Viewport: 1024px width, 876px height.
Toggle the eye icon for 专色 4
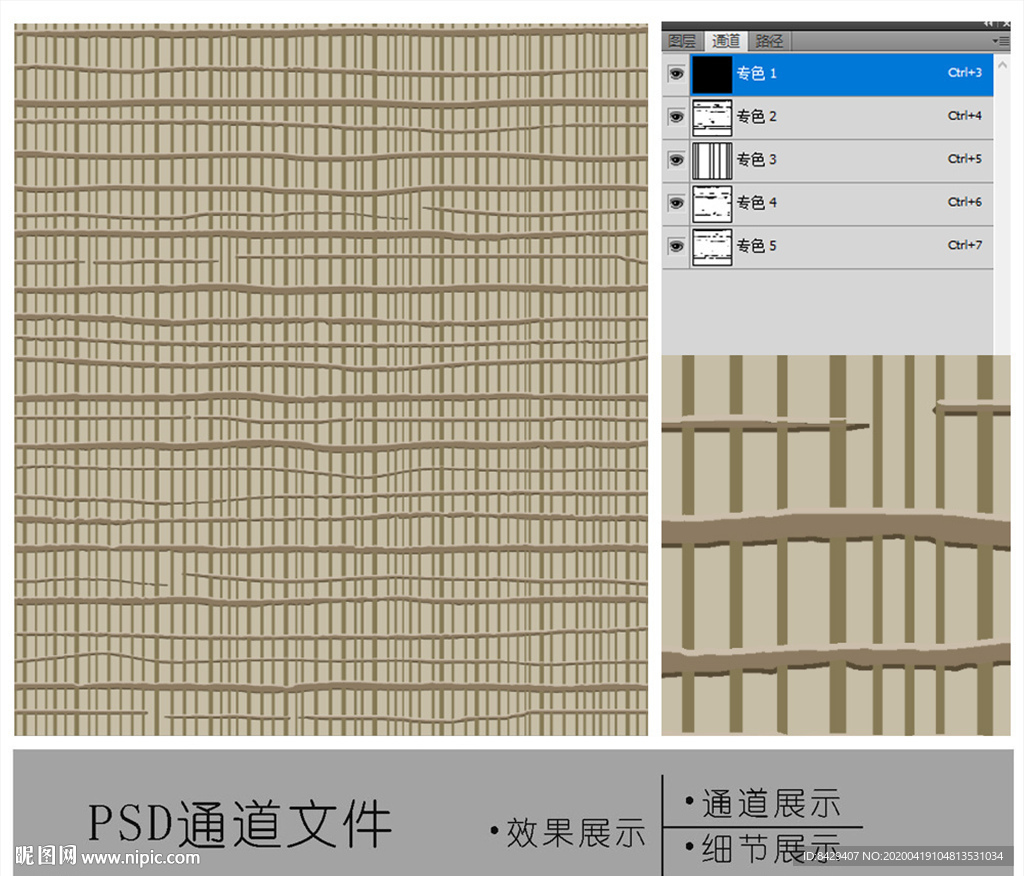676,203
